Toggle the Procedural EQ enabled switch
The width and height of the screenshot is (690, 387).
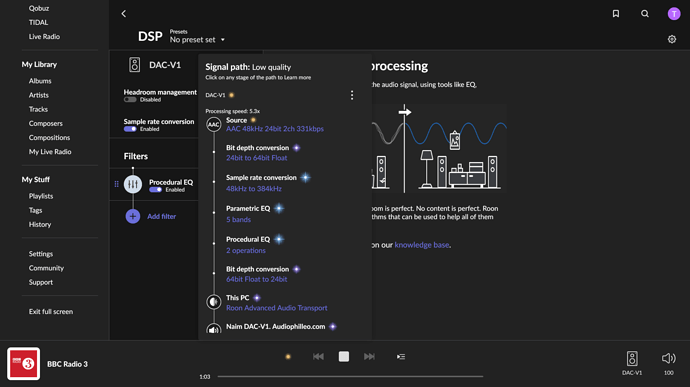(x=155, y=190)
